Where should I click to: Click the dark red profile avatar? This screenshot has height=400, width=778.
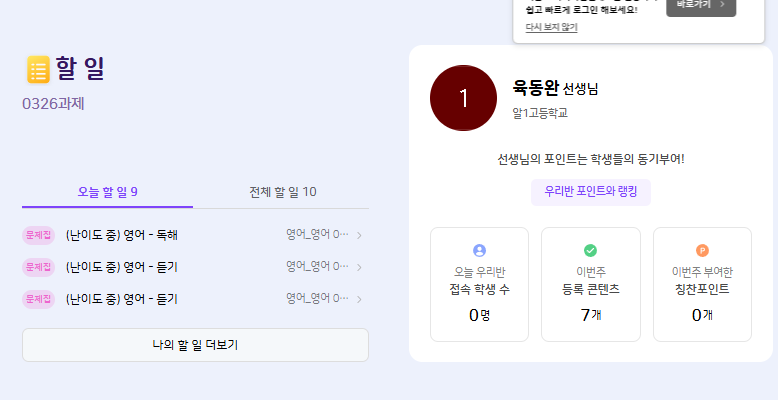(462, 98)
